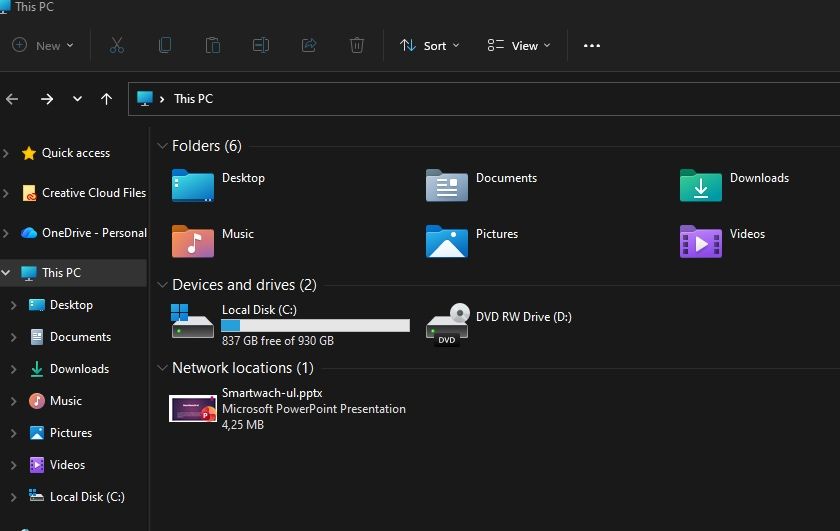840x531 pixels.
Task: Click the Delete trash can icon
Action: point(357,46)
